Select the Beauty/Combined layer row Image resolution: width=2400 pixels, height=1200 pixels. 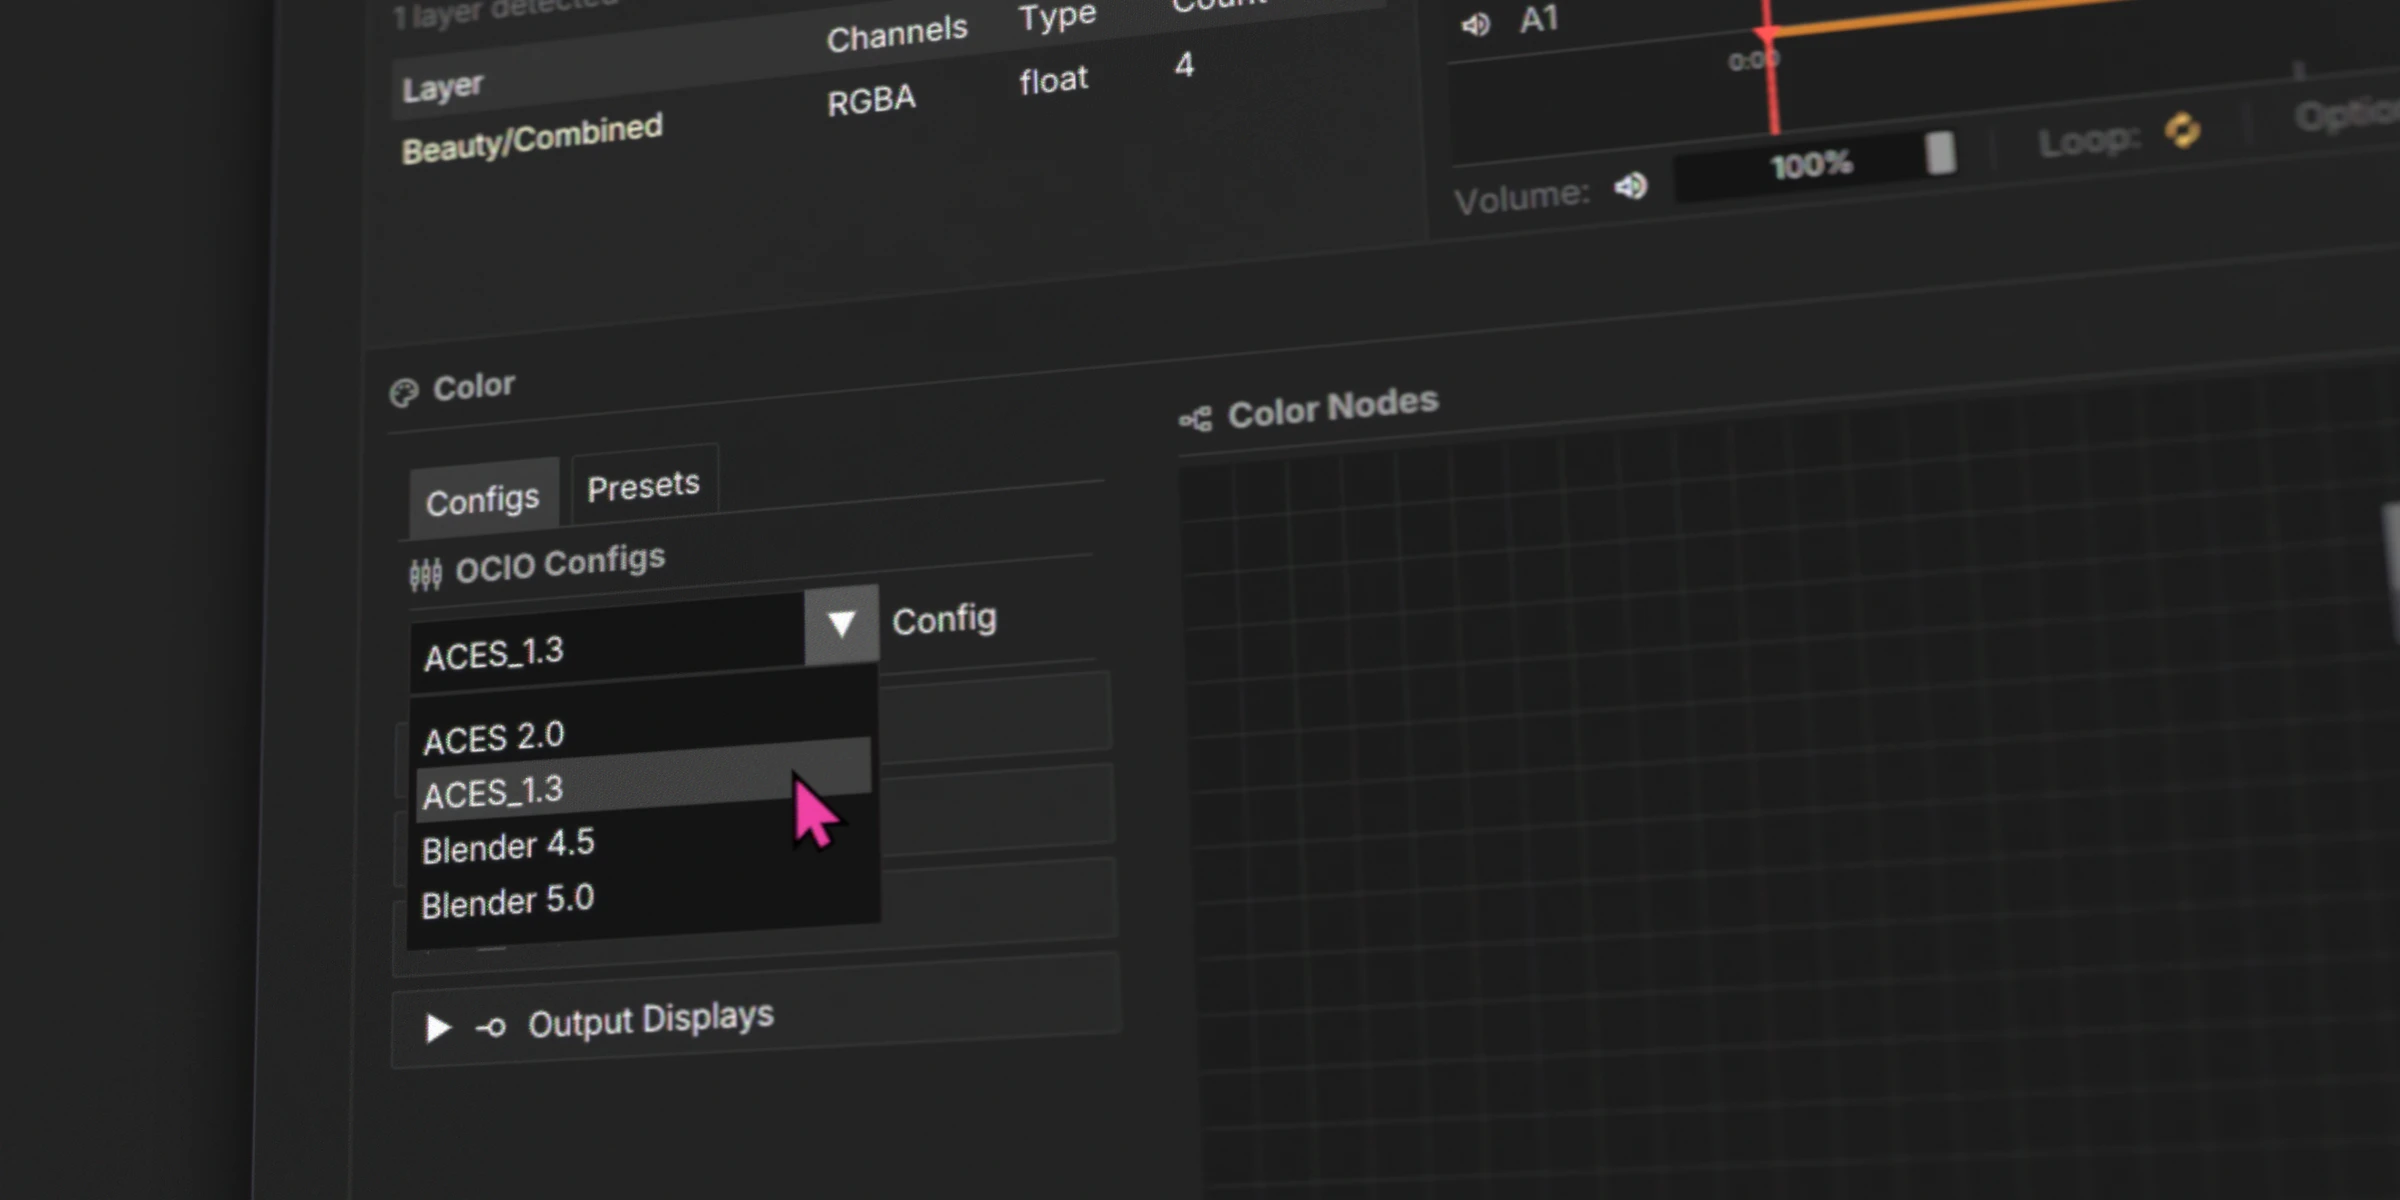[x=532, y=139]
